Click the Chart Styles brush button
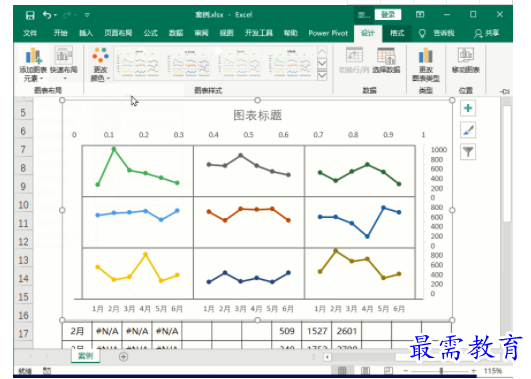Image resolution: width=531 pixels, height=379 pixels. point(468,130)
